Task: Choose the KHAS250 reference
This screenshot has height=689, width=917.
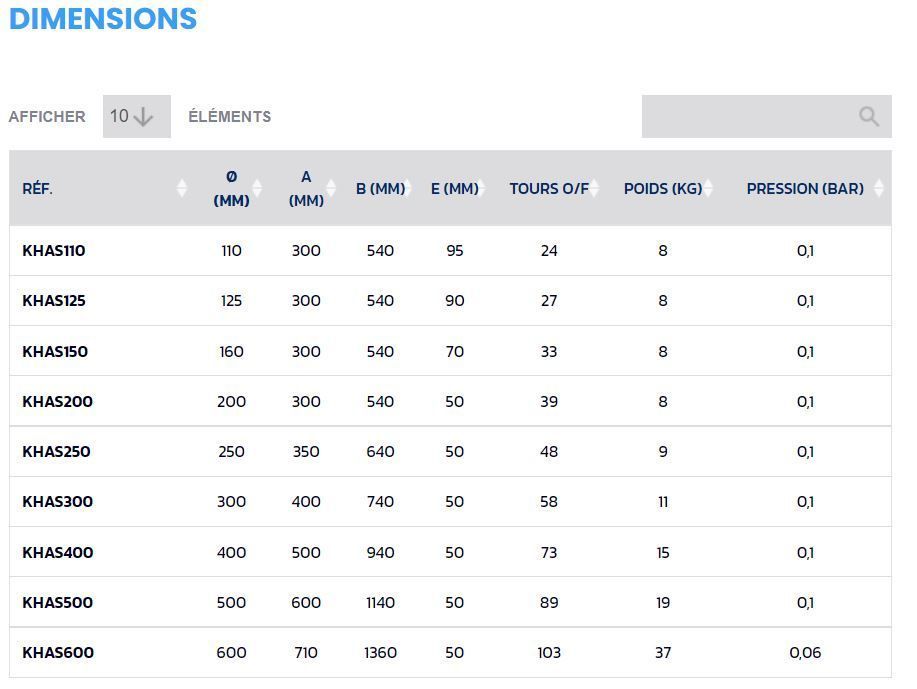Action: pyautogui.click(x=56, y=452)
